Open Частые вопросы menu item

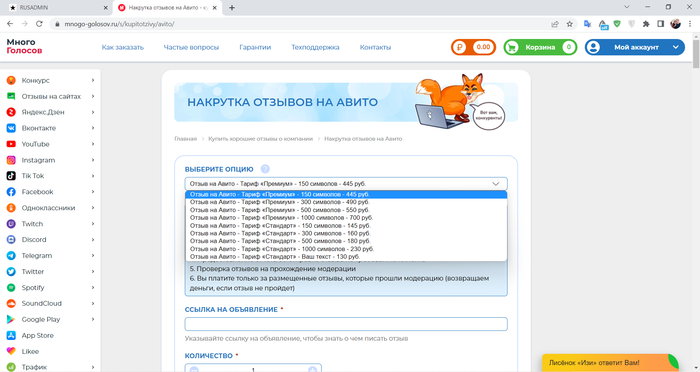click(x=191, y=47)
